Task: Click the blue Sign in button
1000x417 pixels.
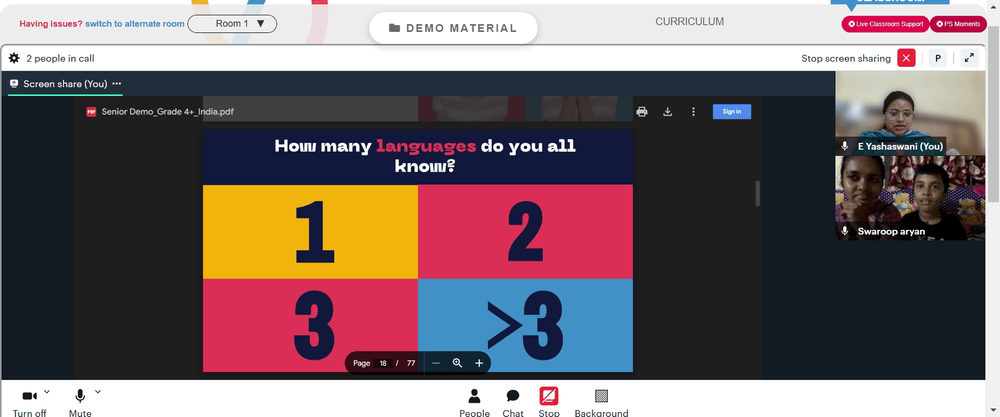Action: click(732, 112)
